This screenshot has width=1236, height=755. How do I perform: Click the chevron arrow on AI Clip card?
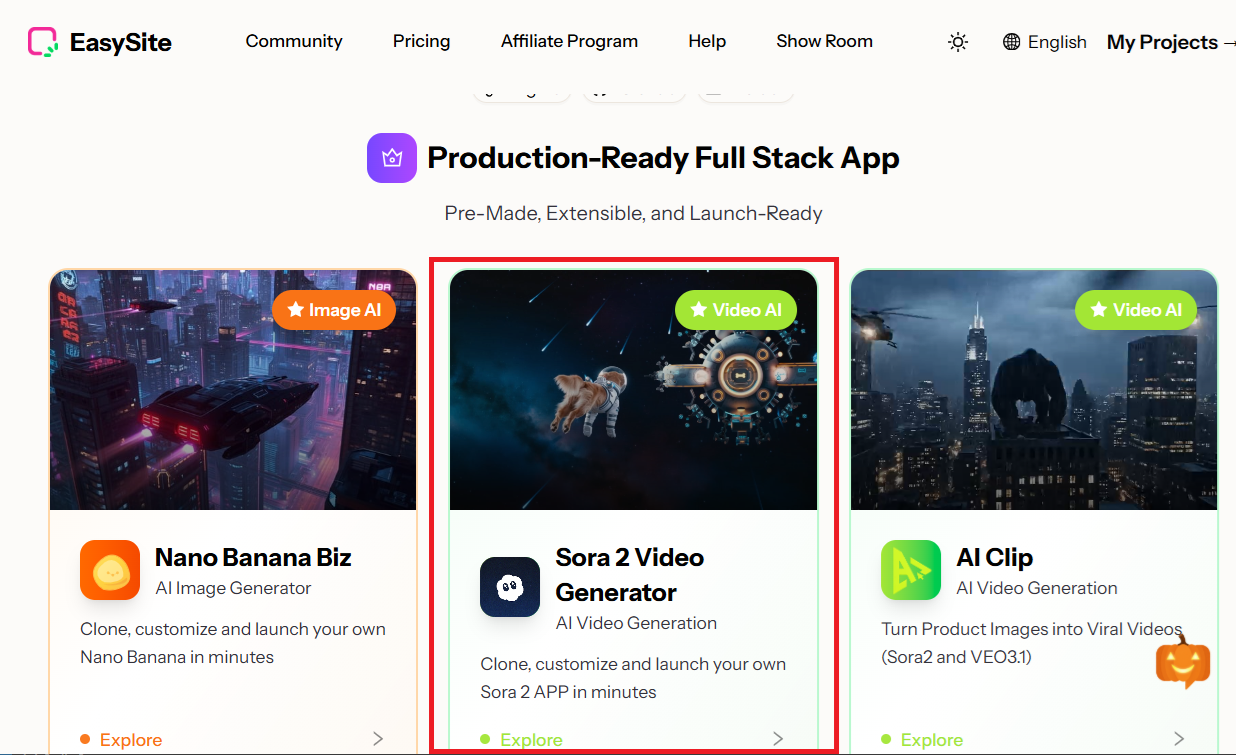pyautogui.click(x=1179, y=739)
